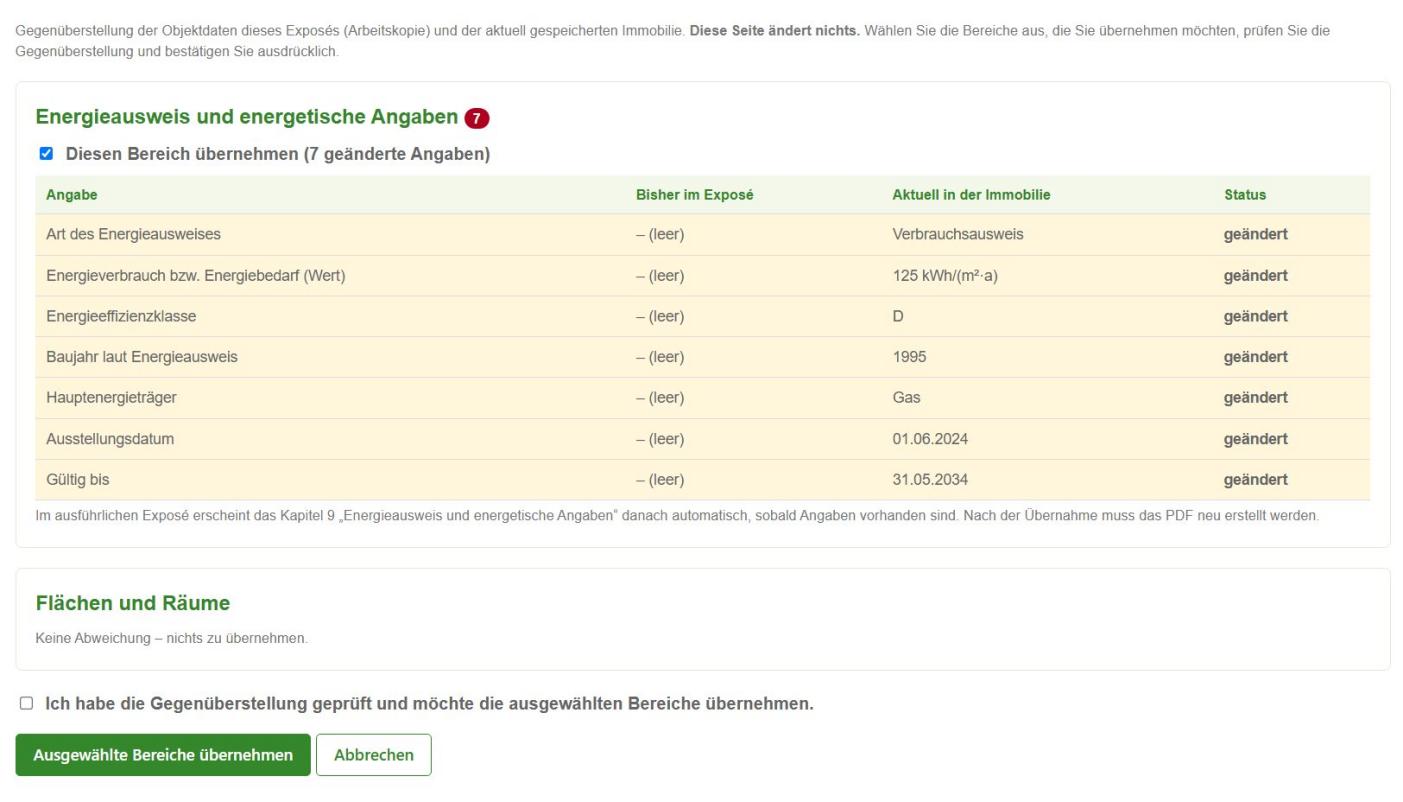Tick the 'Ich habe die Gegenüberstellung geprüft' confirmation checkbox
The width and height of the screenshot is (1403, 802).
click(x=26, y=704)
